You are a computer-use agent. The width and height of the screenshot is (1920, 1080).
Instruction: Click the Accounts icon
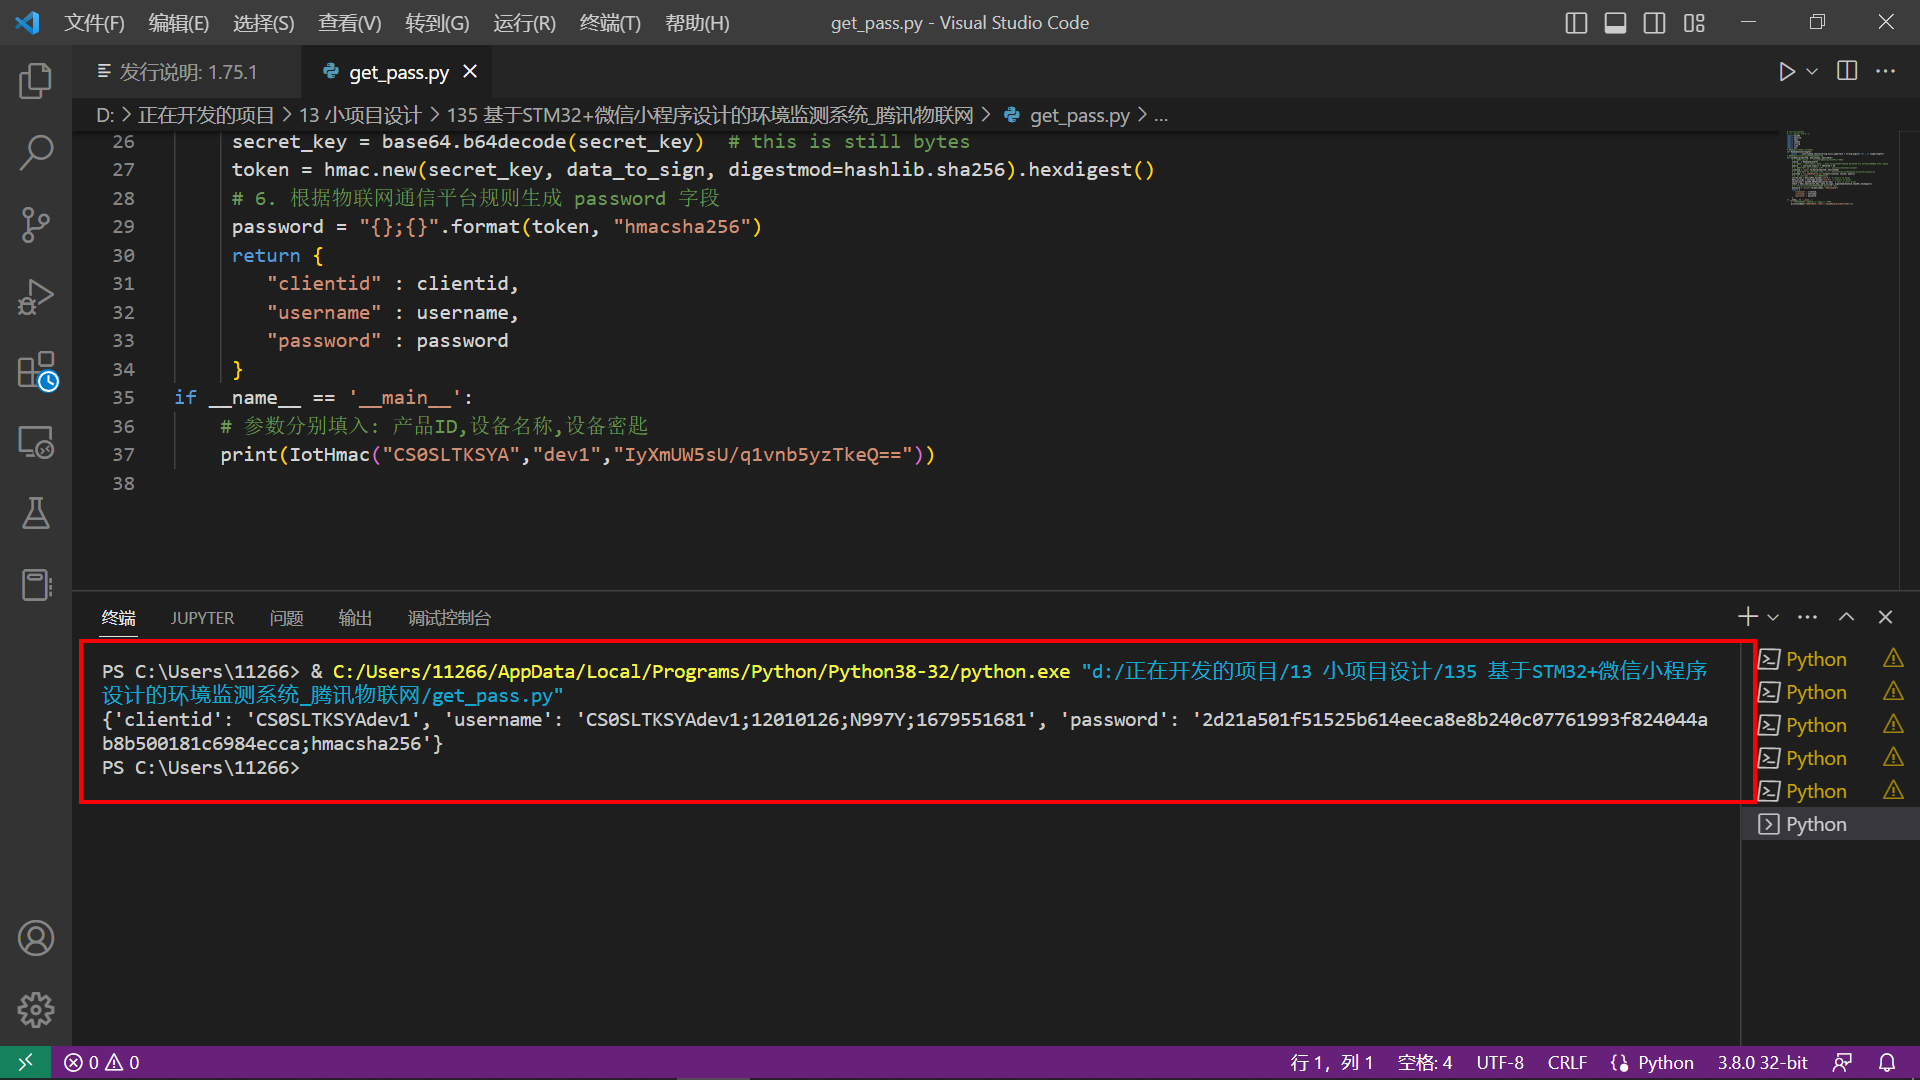(x=36, y=938)
